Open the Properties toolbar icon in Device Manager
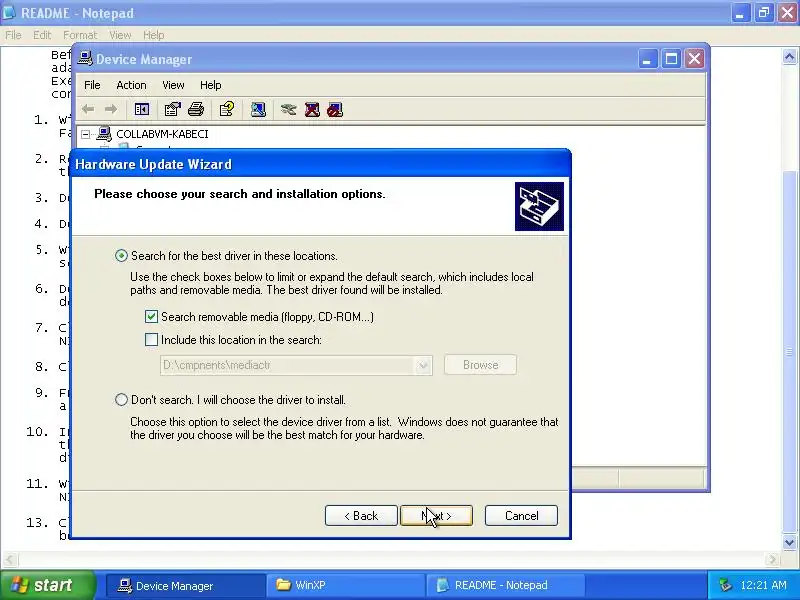 (172, 109)
